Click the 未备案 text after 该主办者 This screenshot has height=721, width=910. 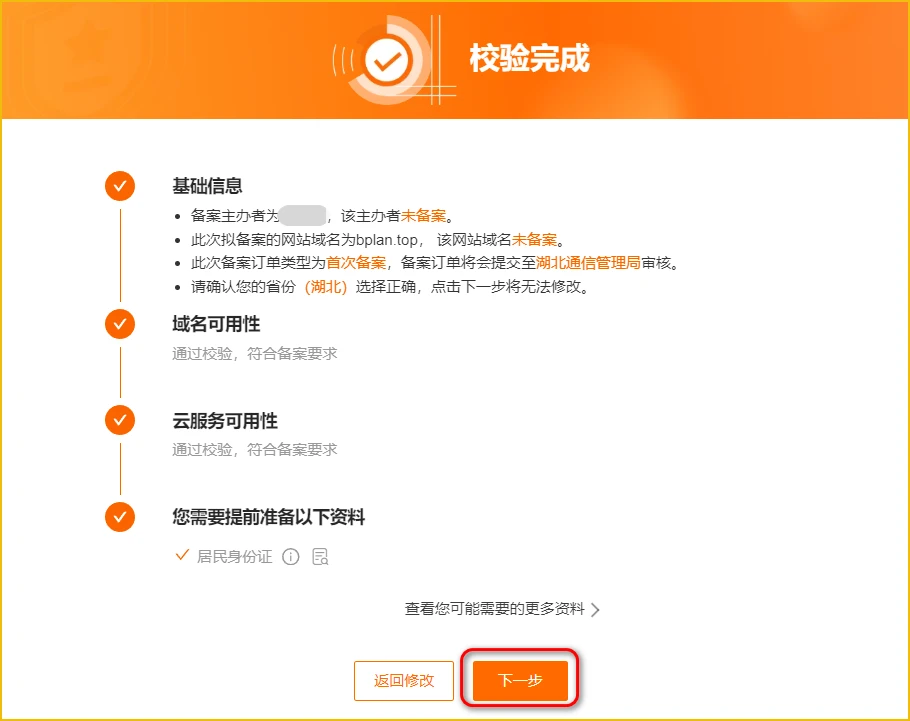coord(424,216)
